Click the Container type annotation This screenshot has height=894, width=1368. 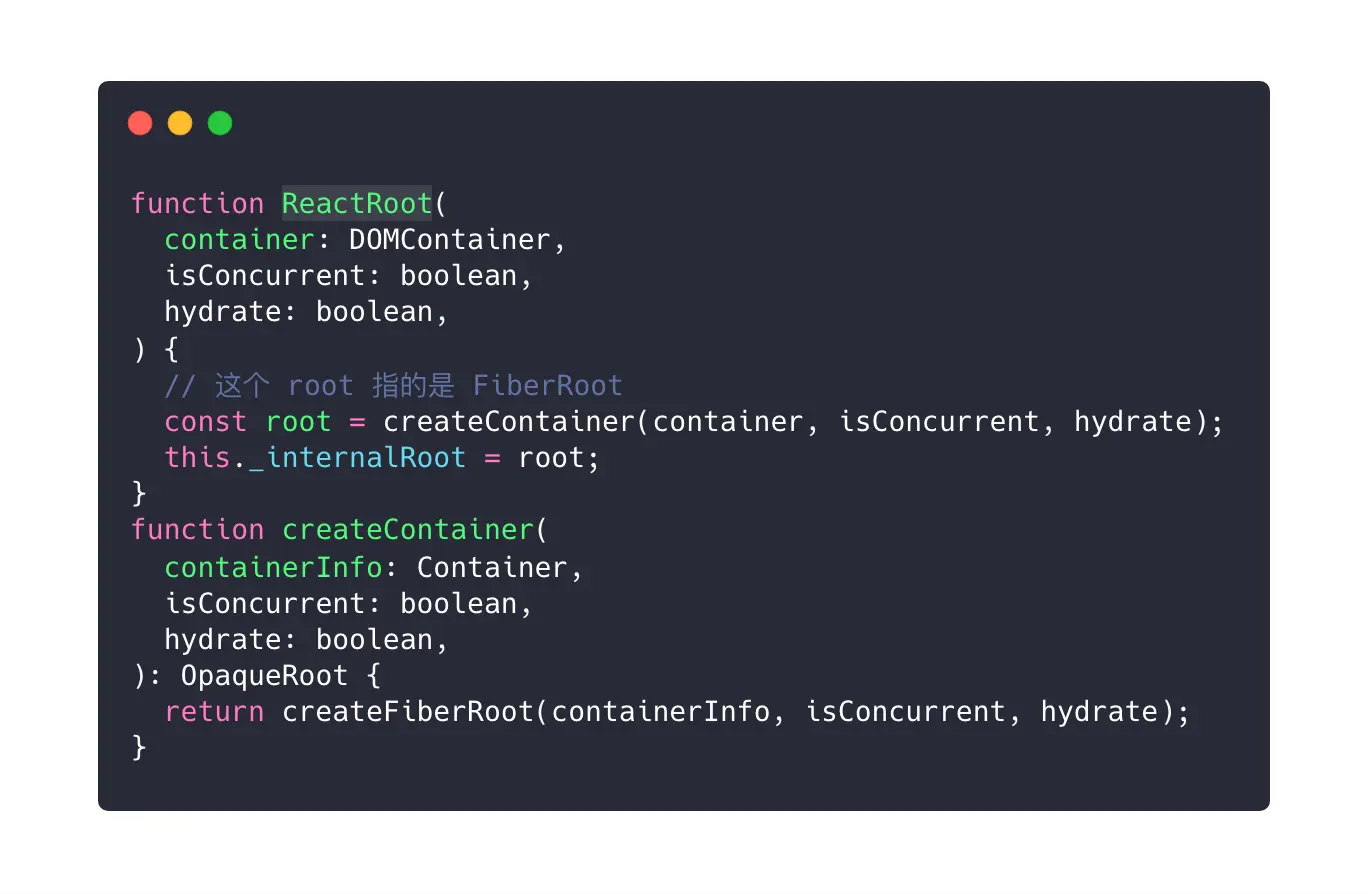click(x=491, y=567)
